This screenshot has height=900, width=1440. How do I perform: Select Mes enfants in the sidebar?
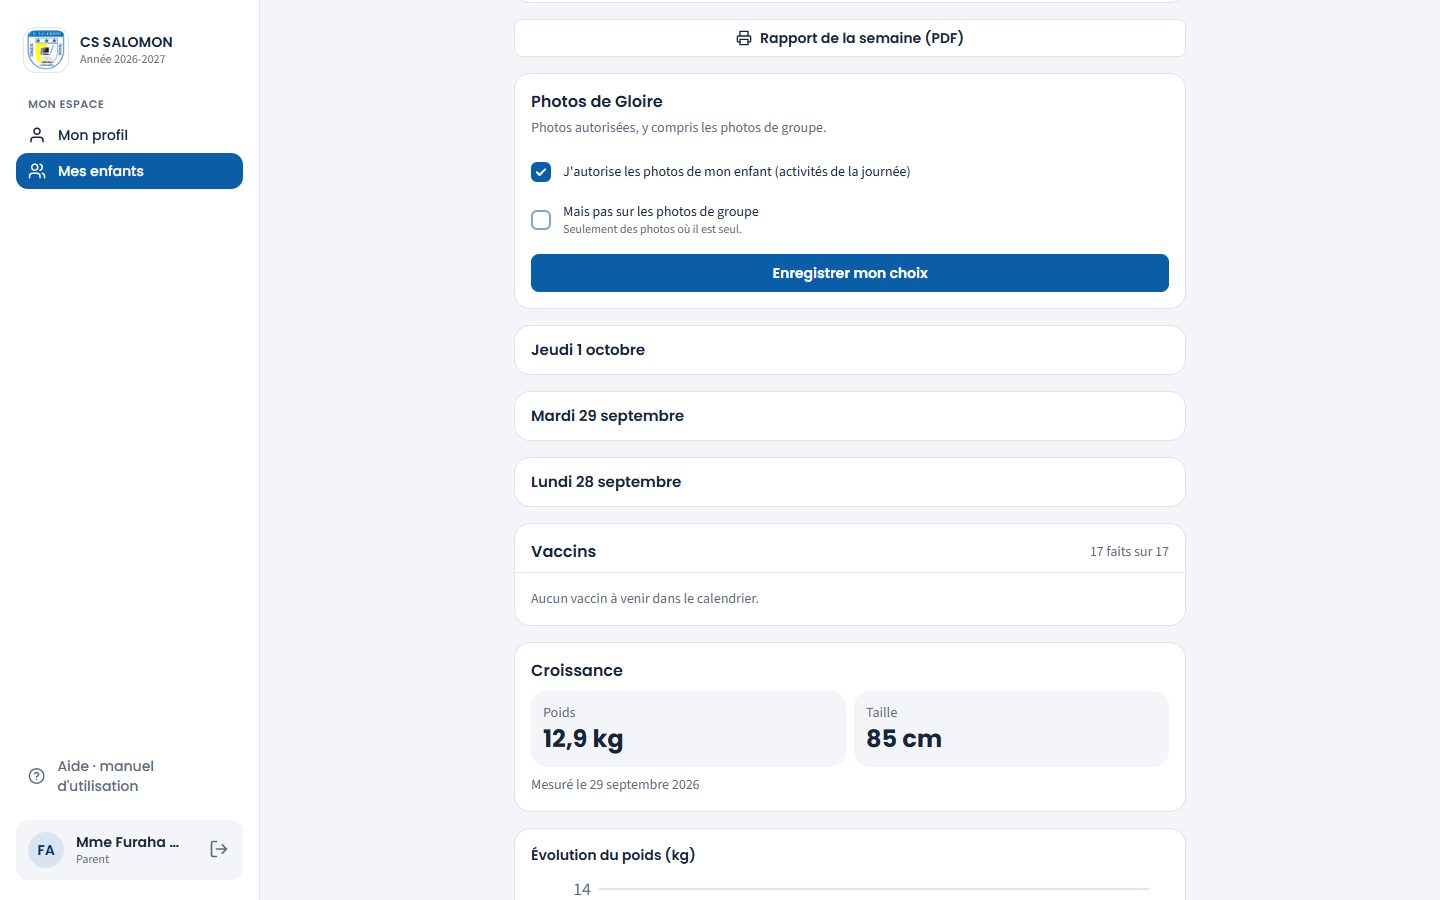tap(129, 171)
